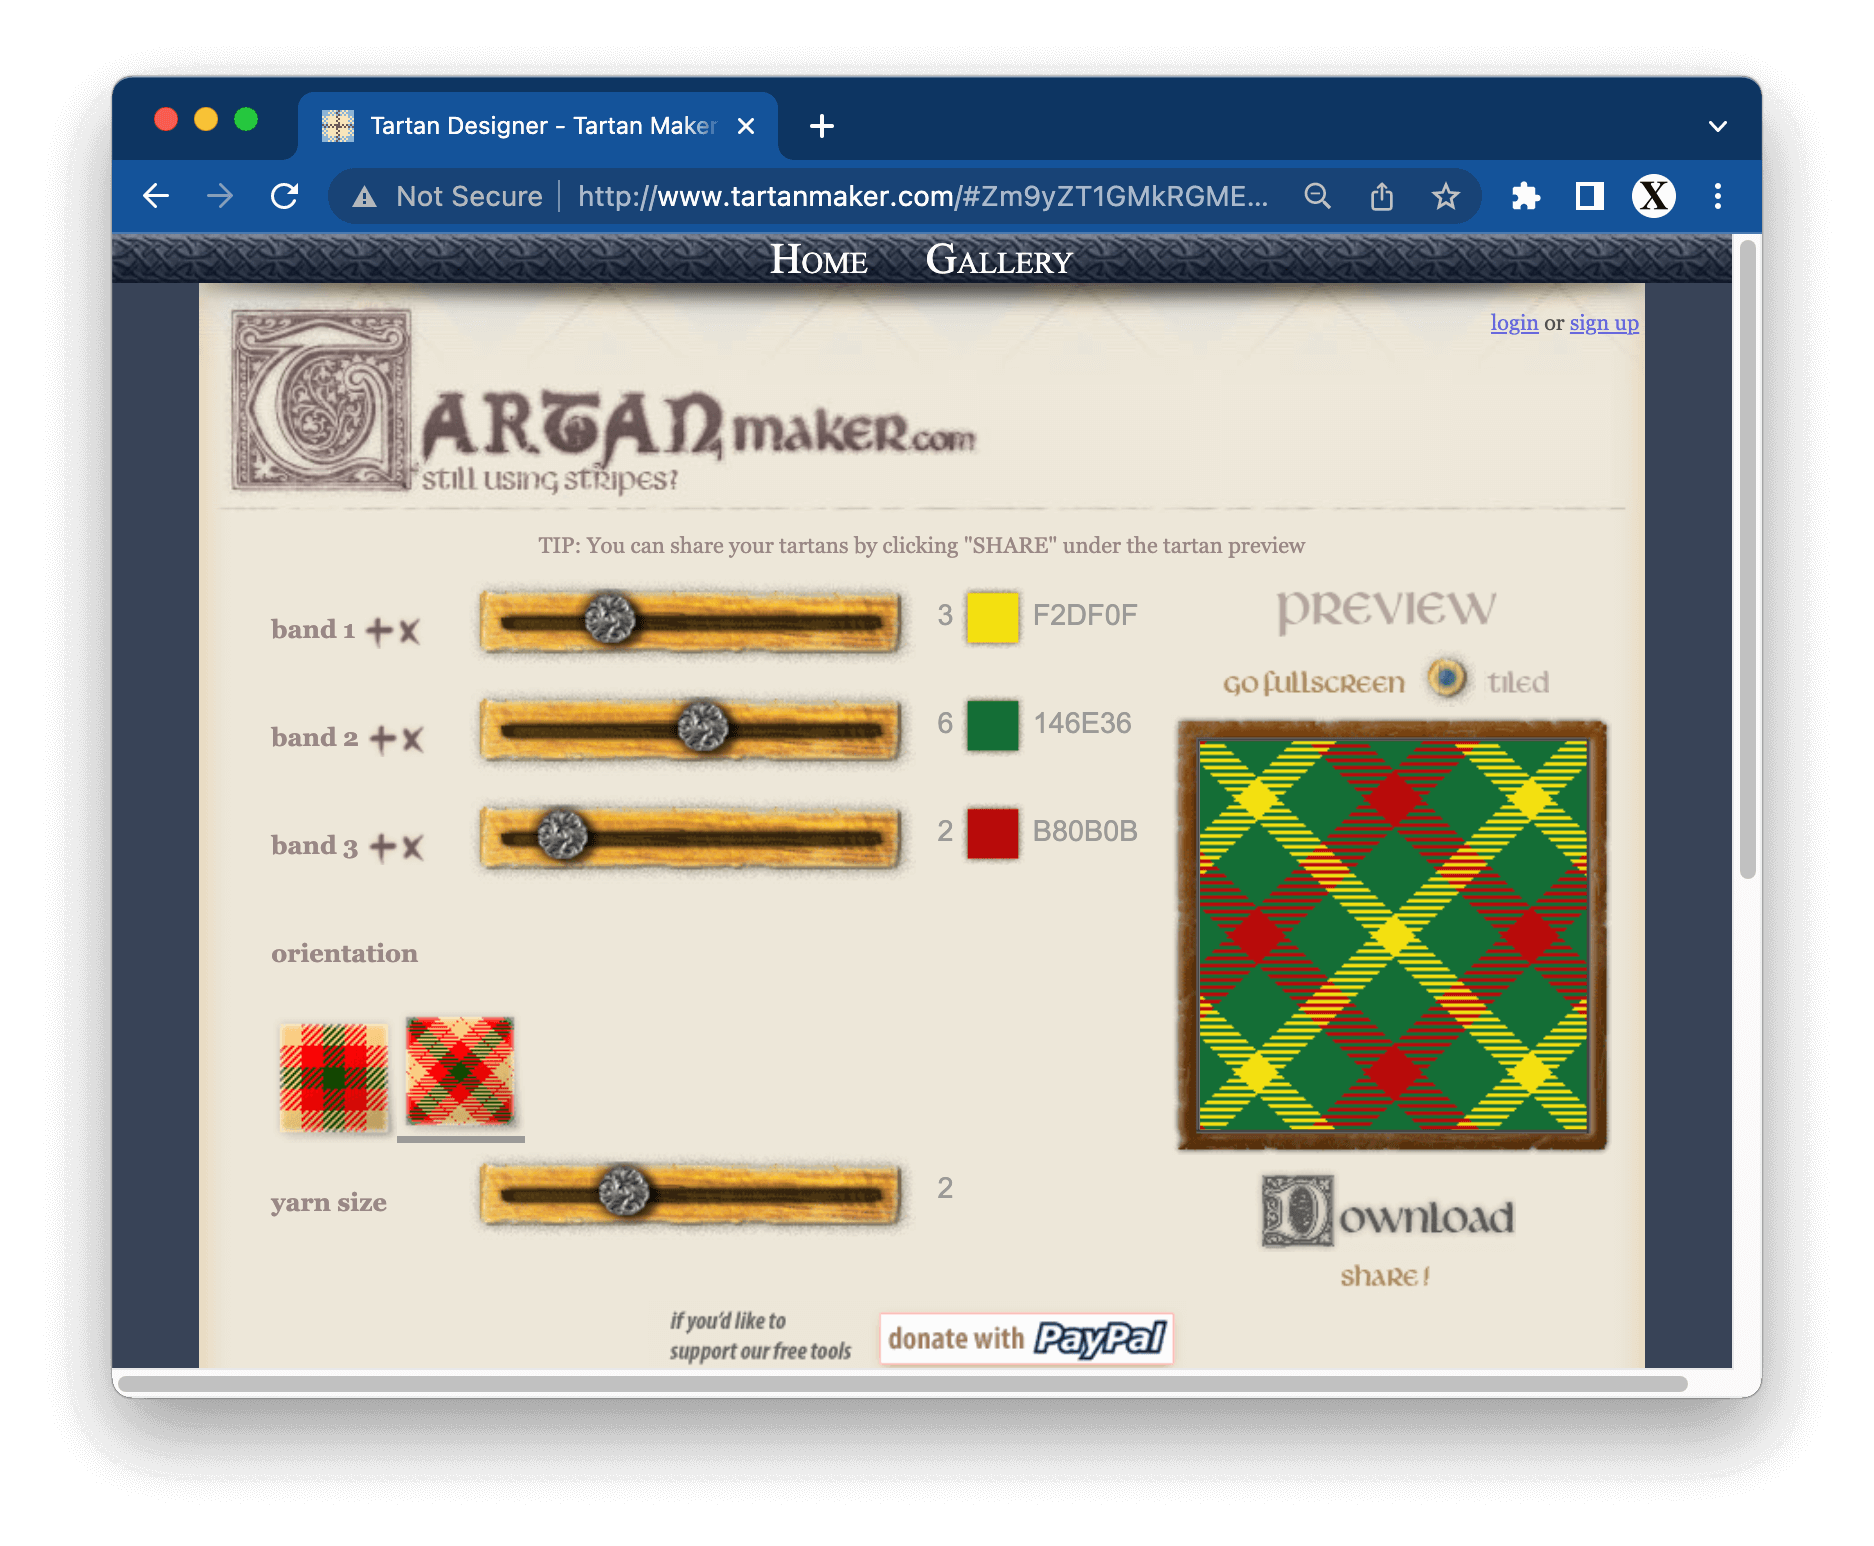Screen dimensions: 1874x1546
Task: Click the band 3 label
Action: pyautogui.click(x=314, y=846)
